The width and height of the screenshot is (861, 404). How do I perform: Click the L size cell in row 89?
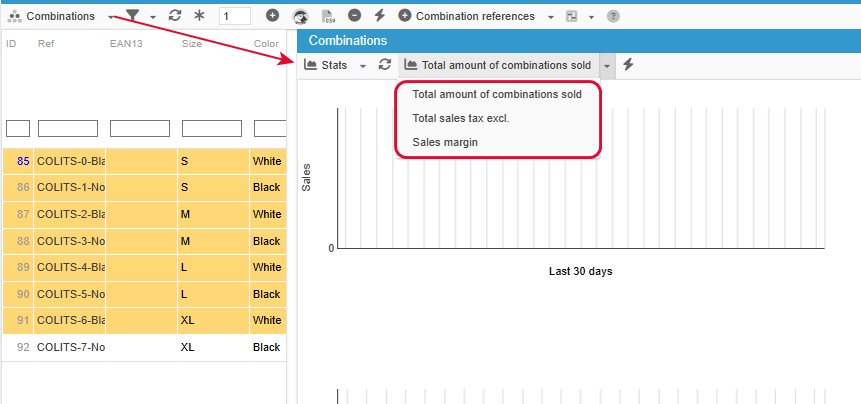(213, 267)
